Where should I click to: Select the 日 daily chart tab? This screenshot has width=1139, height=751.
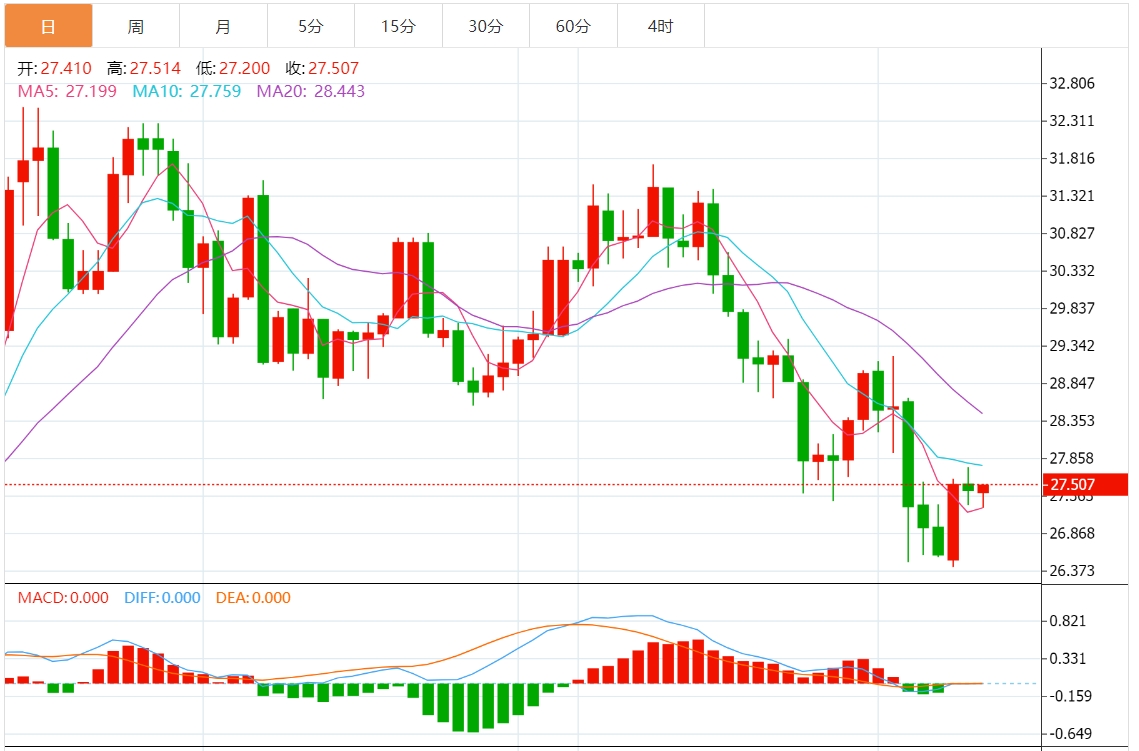49,26
